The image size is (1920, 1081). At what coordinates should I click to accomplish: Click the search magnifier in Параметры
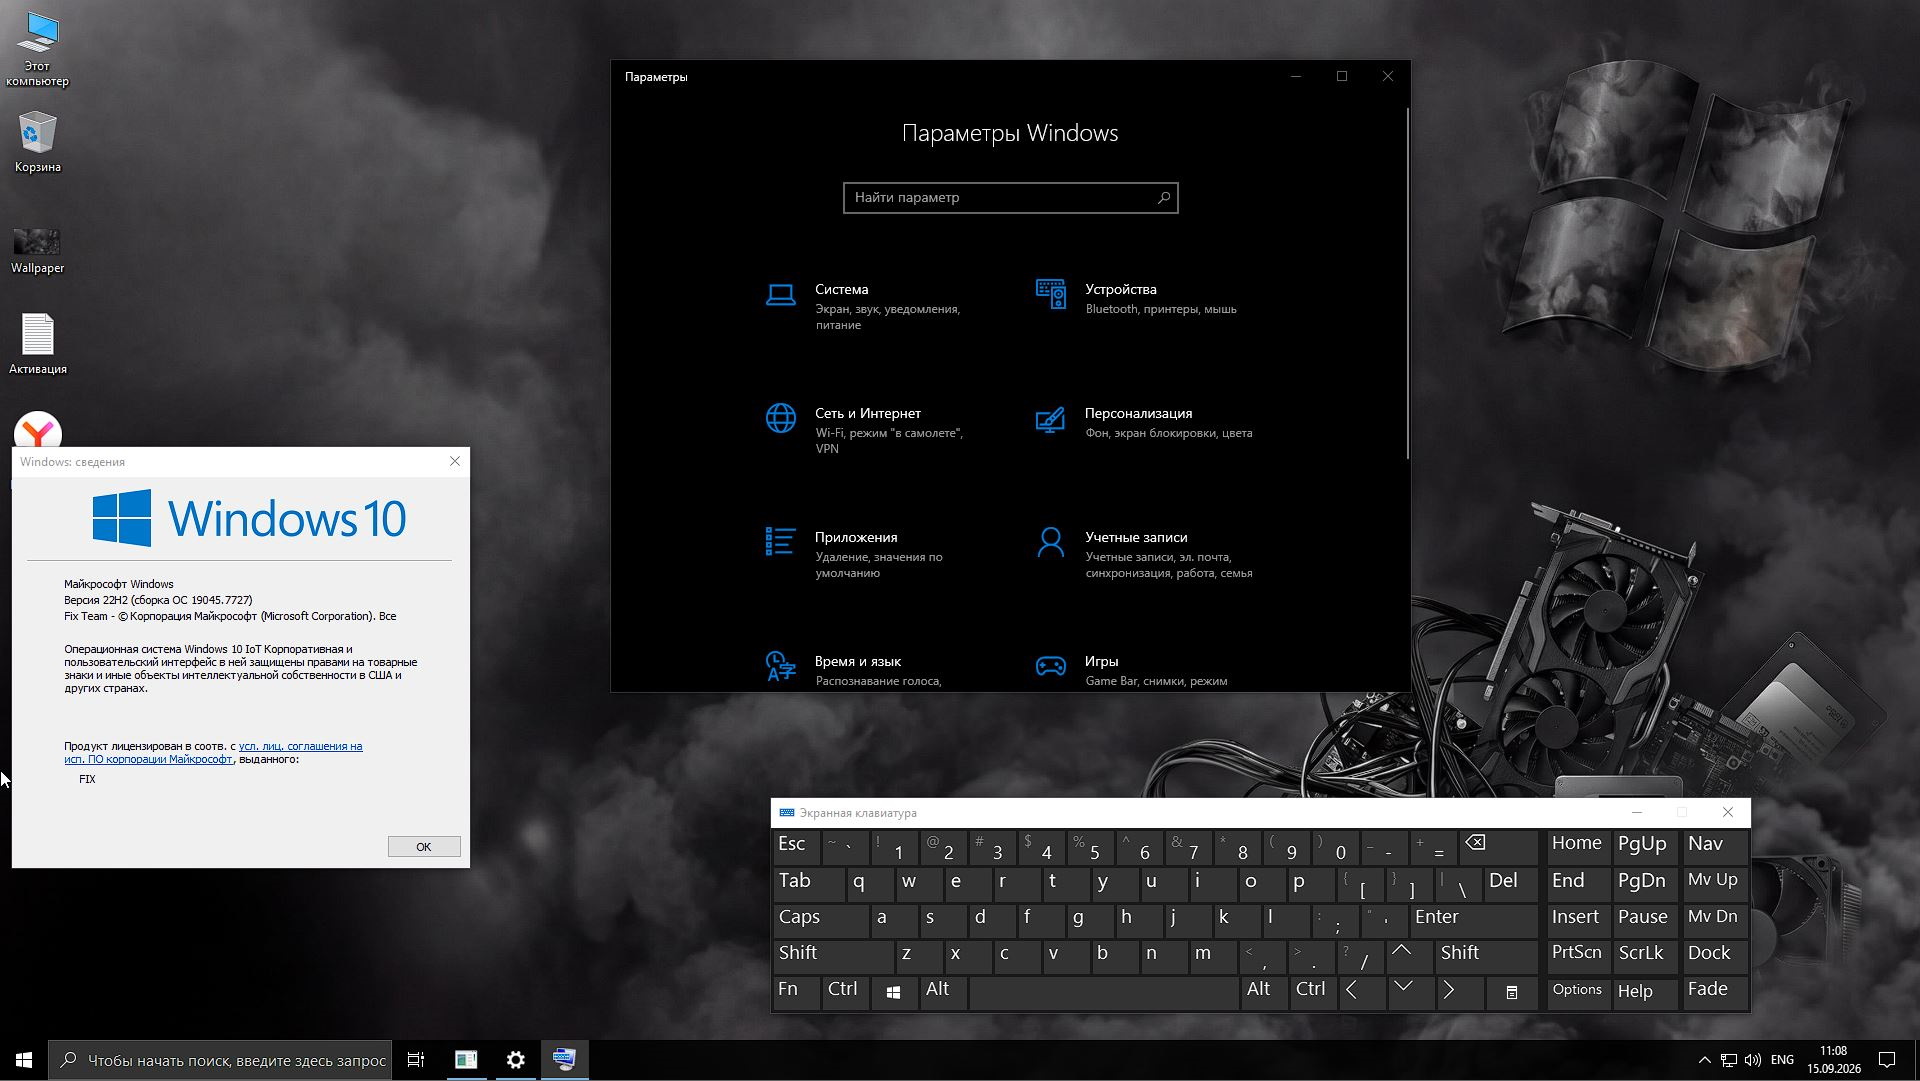(x=1164, y=198)
